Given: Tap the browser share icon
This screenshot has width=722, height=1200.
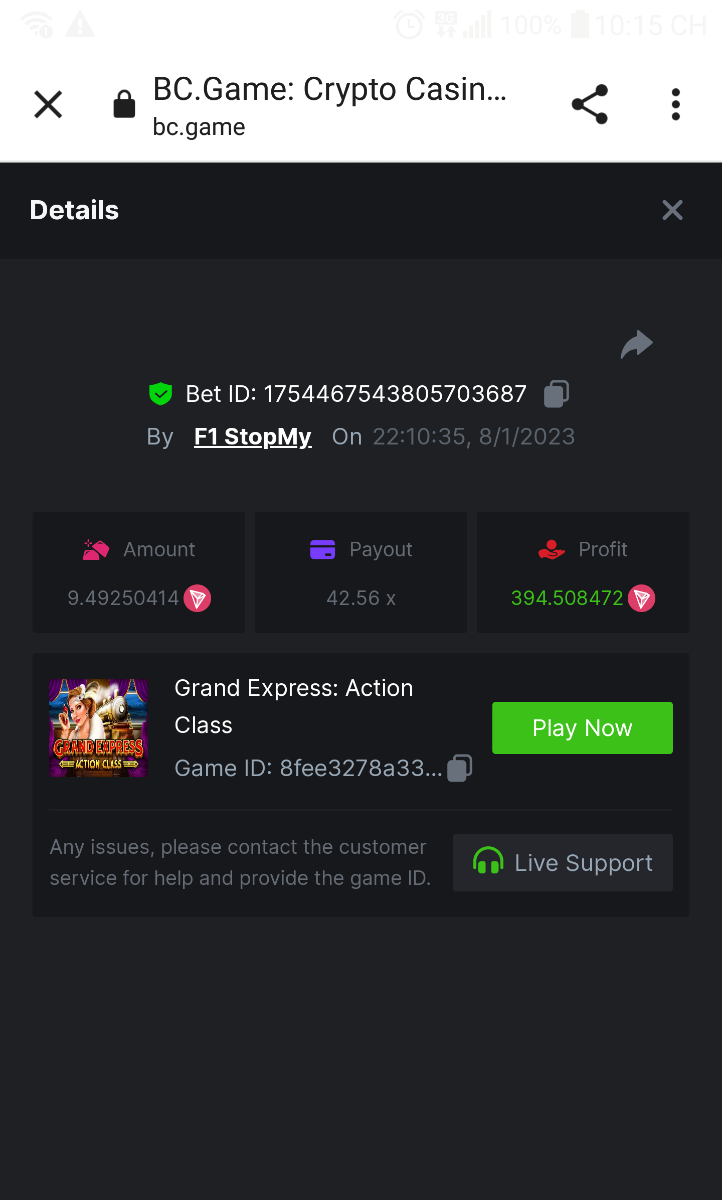Looking at the screenshot, I should click(x=589, y=104).
